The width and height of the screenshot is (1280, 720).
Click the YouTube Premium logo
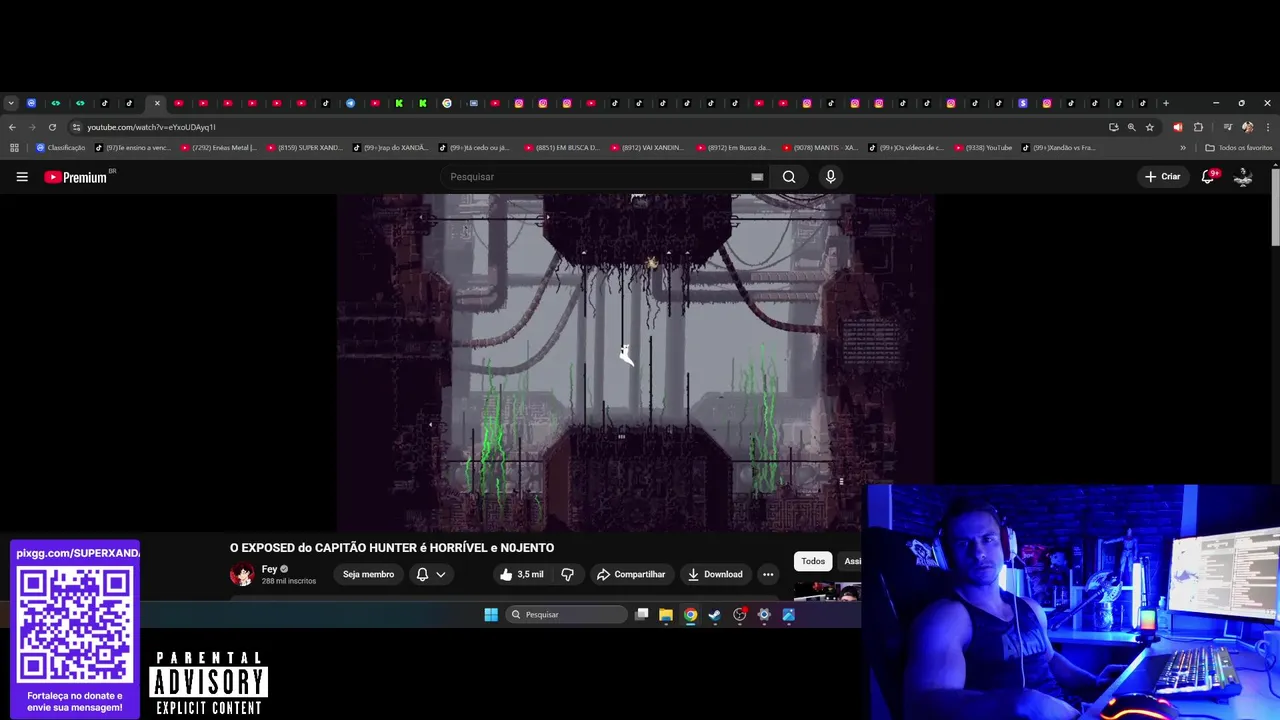pyautogui.click(x=76, y=177)
